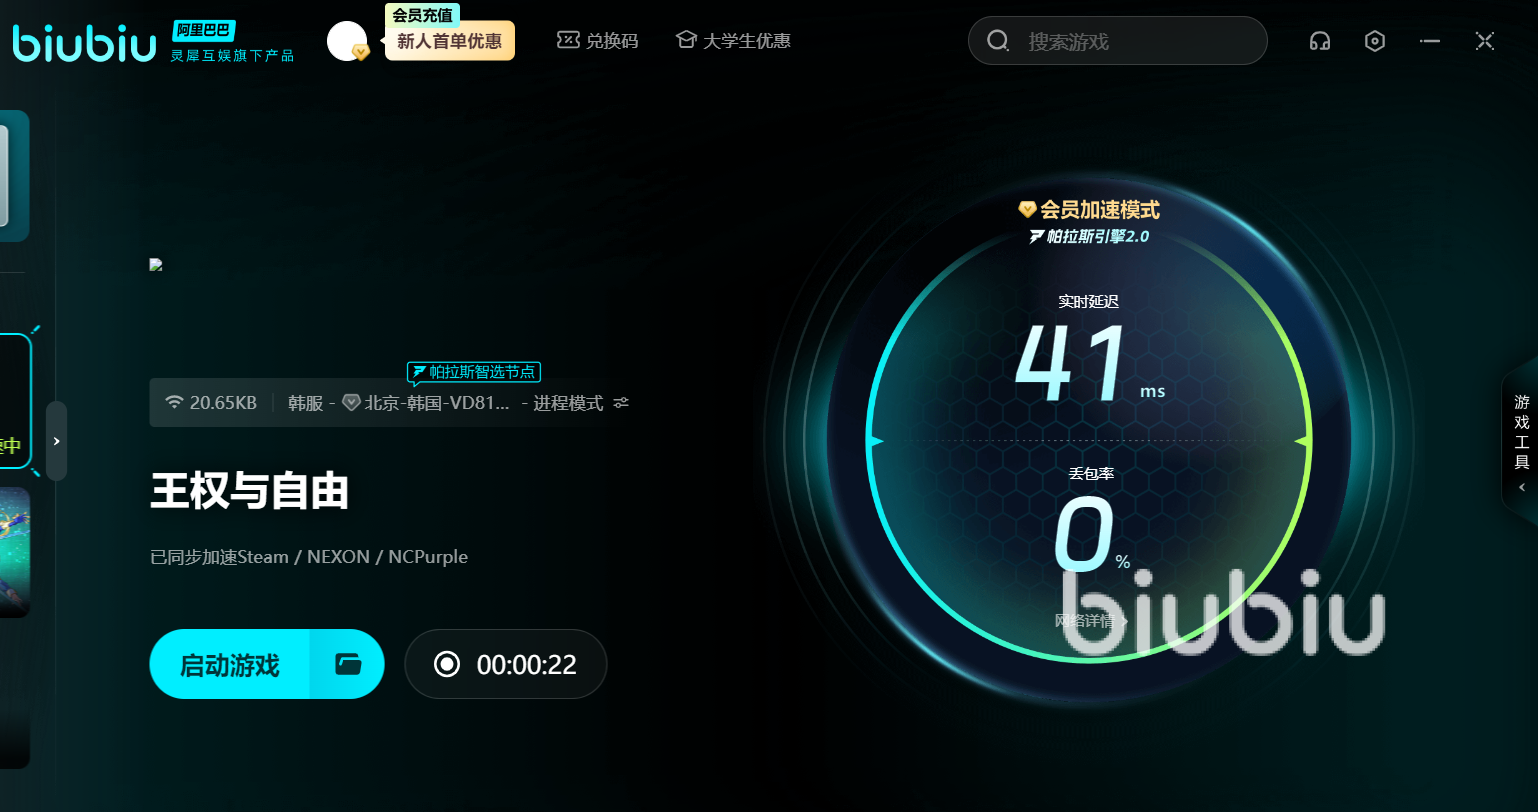Click the Wi-Fi traffic icon showing 20.65KB
This screenshot has width=1538, height=812.
click(174, 402)
